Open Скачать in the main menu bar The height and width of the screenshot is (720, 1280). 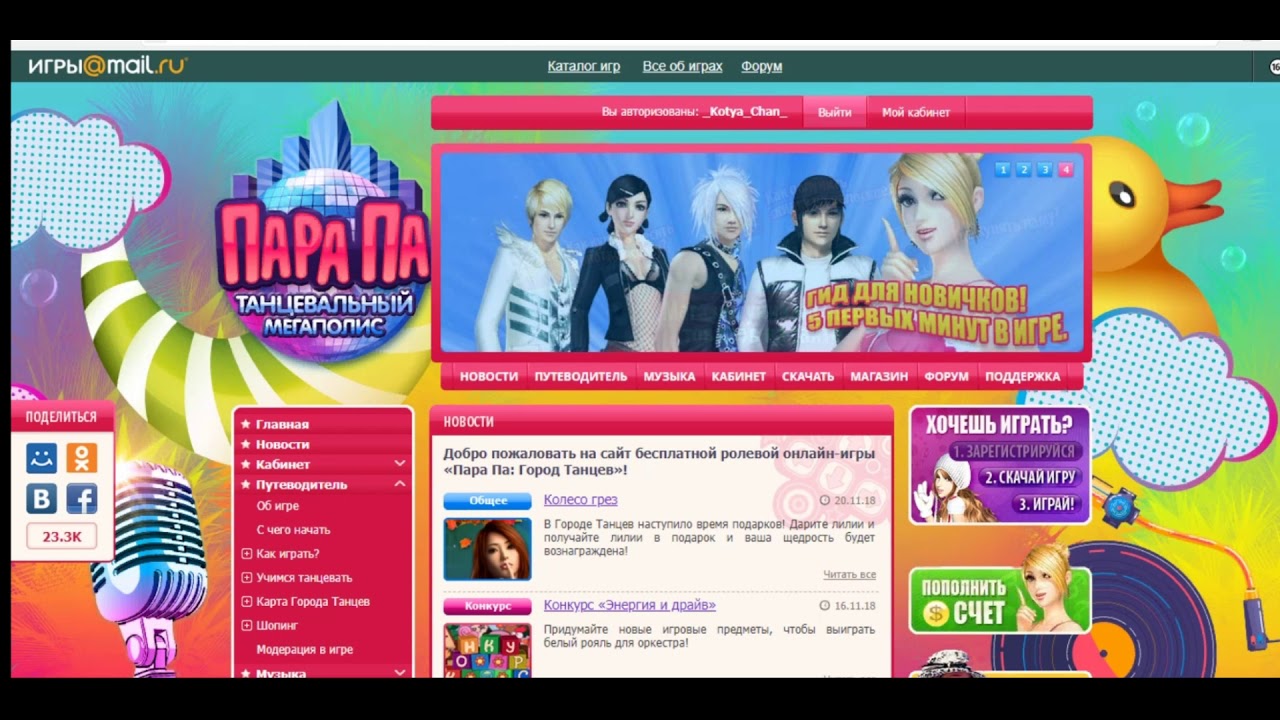point(808,377)
